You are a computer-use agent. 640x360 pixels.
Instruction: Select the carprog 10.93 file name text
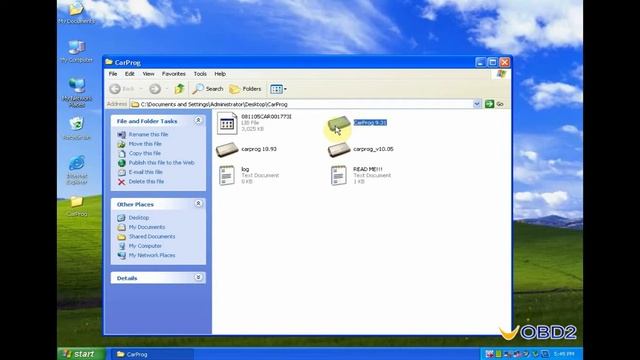(259, 149)
